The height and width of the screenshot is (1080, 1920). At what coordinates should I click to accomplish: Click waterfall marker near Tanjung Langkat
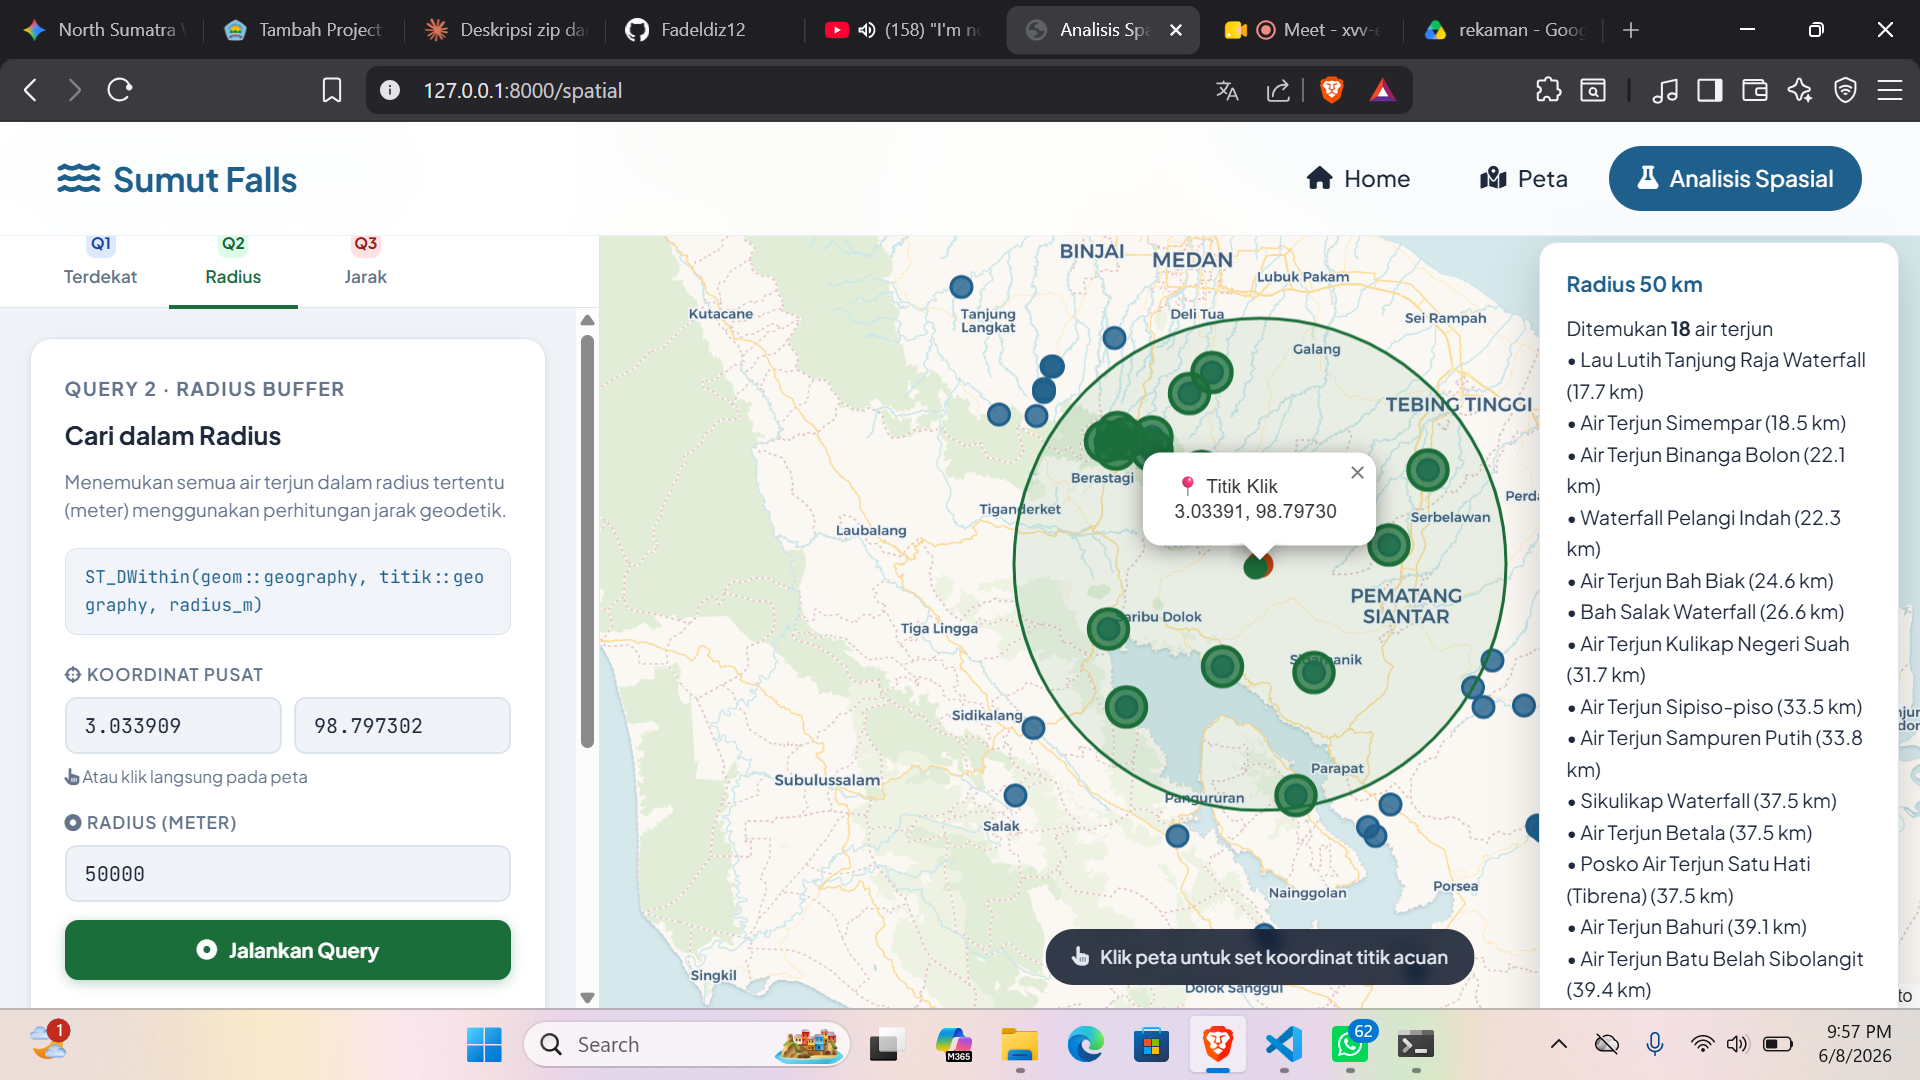pos(961,287)
